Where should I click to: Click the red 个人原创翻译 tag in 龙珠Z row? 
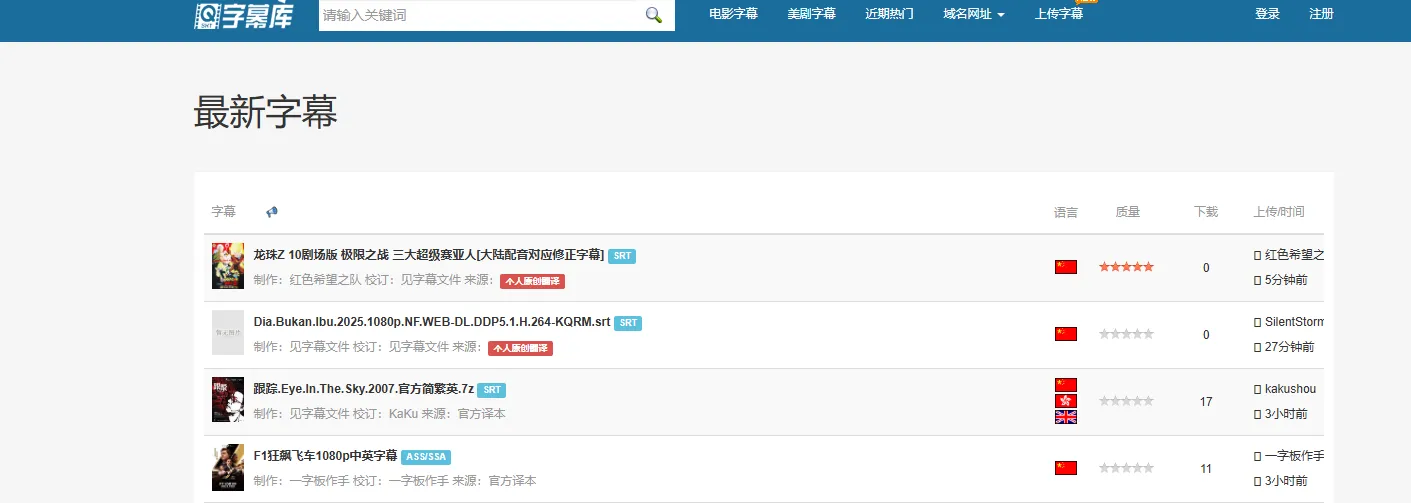pos(532,282)
